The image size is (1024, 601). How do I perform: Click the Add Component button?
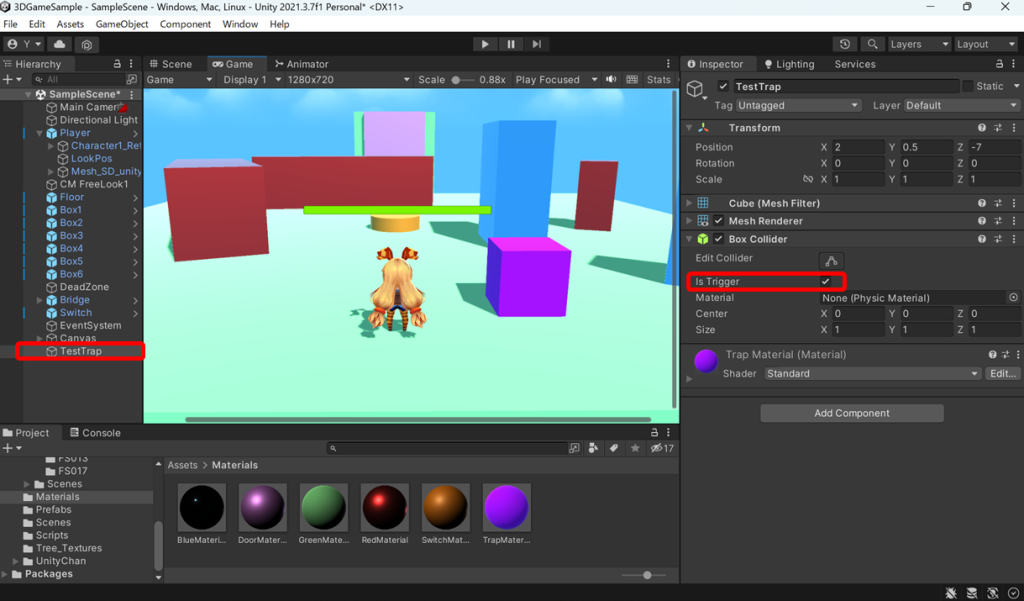851,412
